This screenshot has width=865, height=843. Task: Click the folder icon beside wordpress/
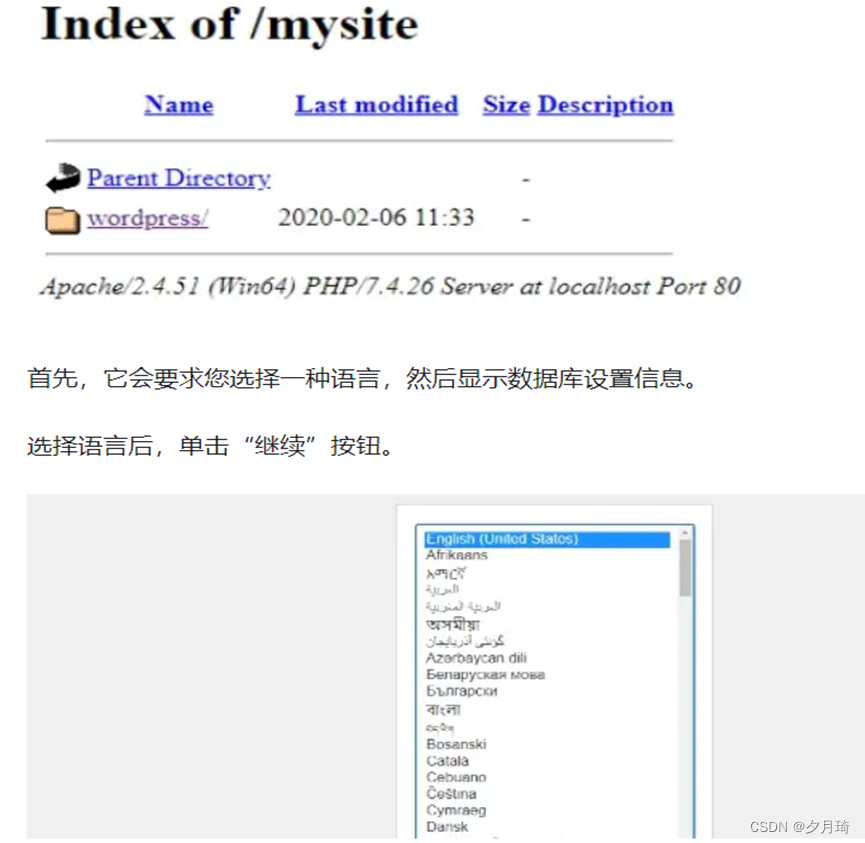click(61, 218)
